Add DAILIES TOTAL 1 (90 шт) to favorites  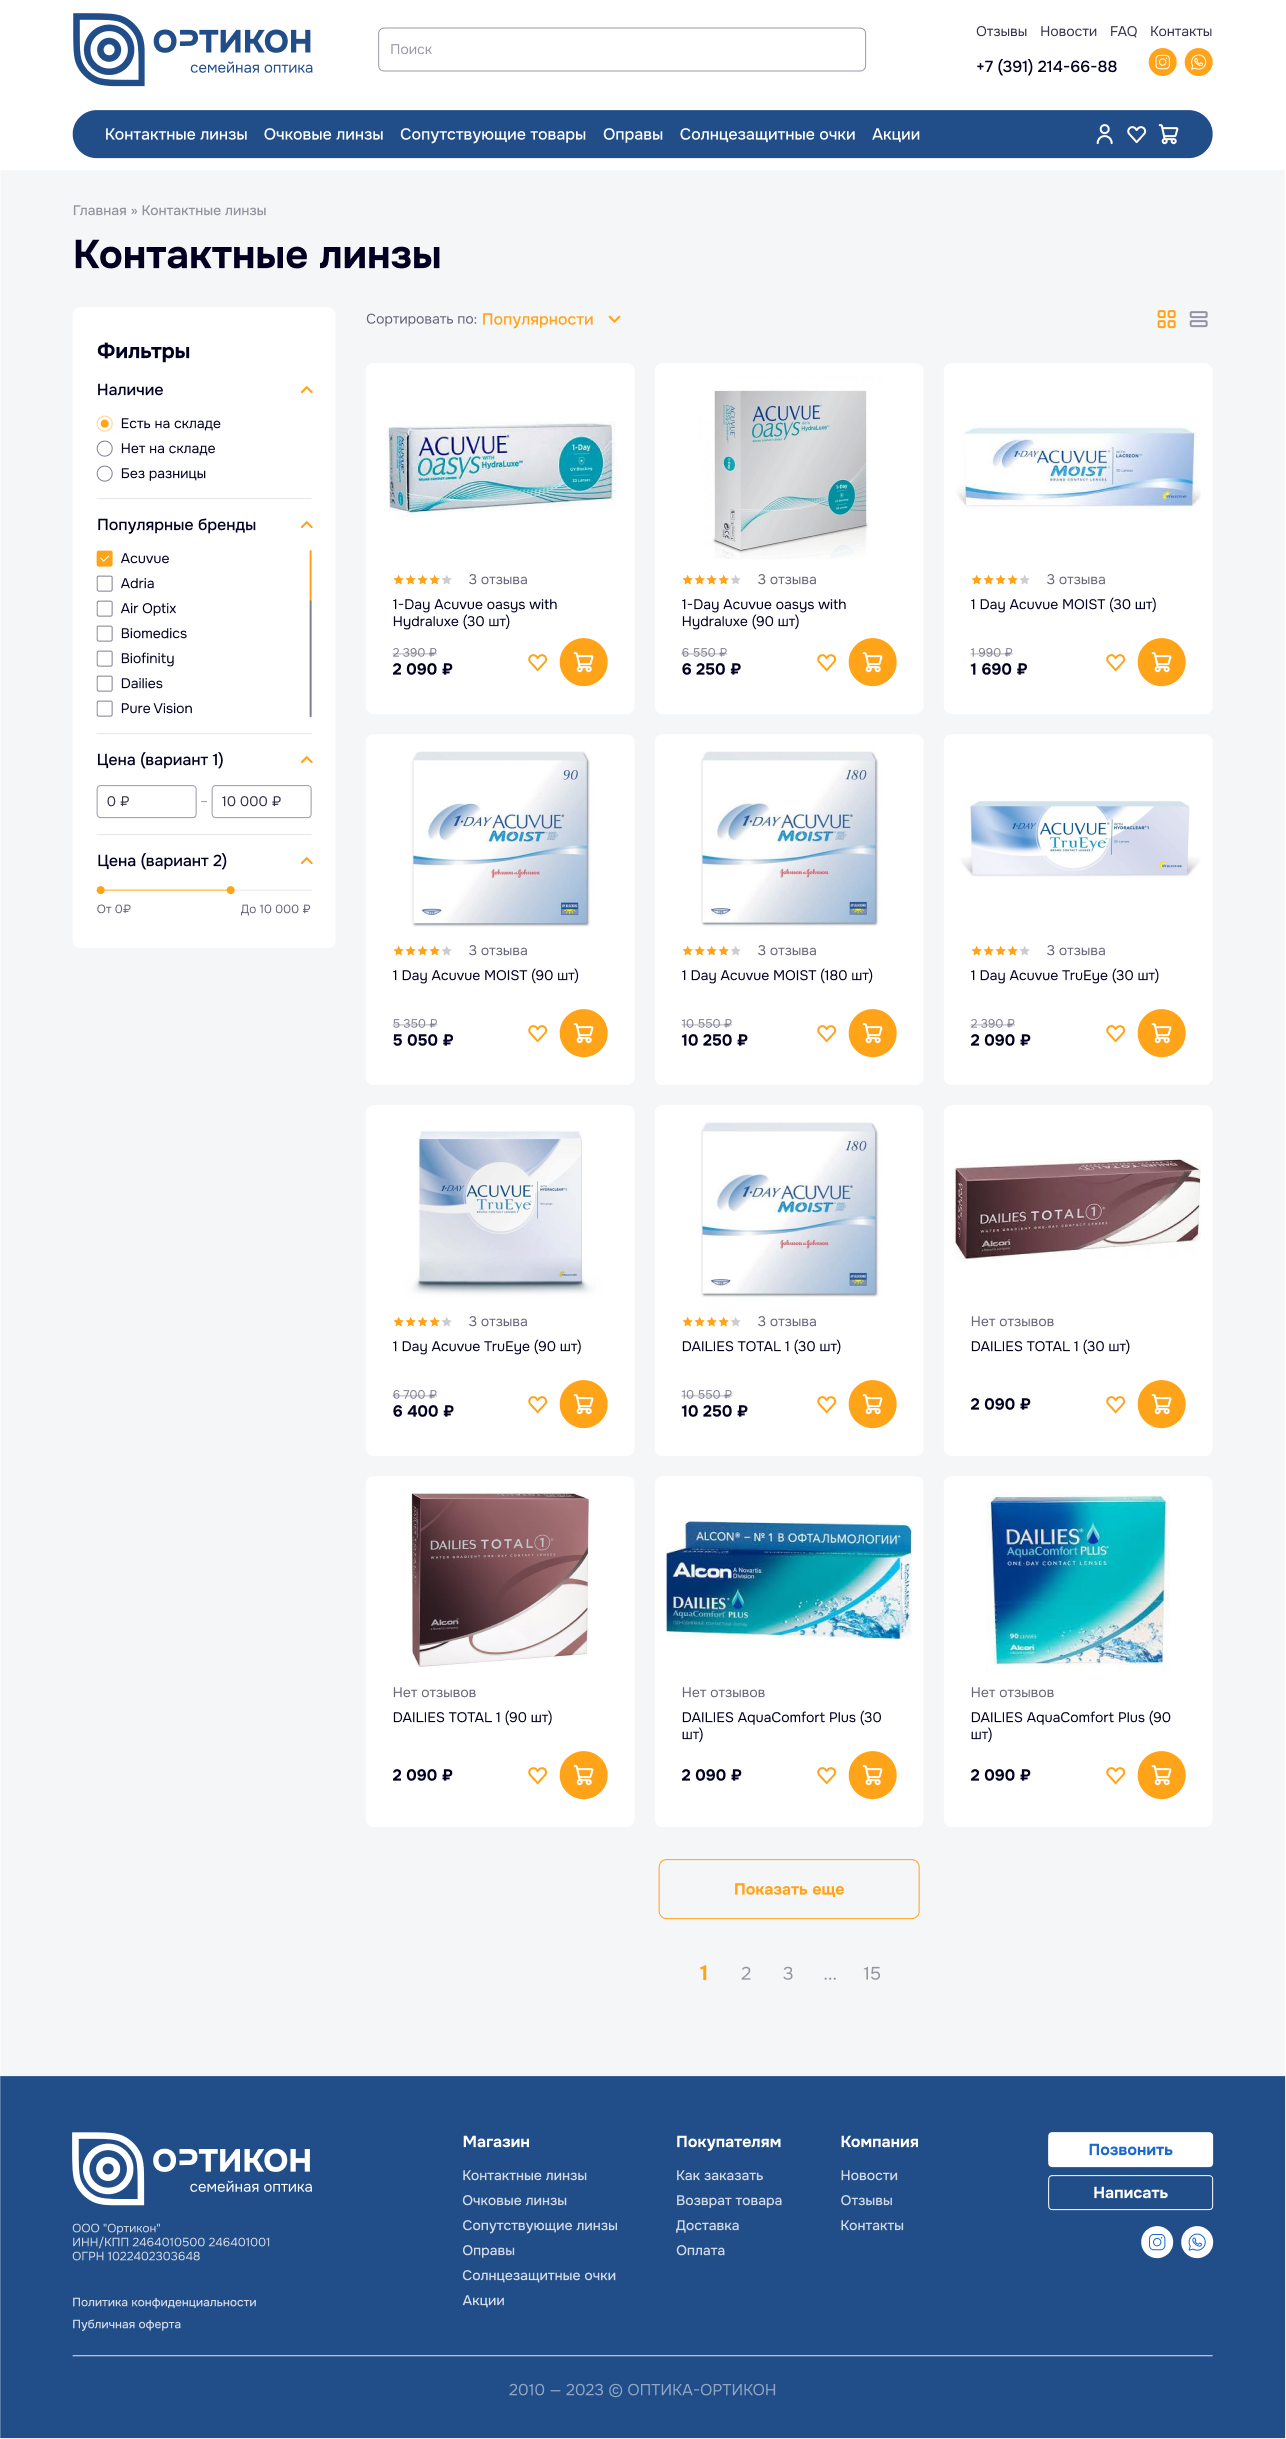tap(537, 1775)
